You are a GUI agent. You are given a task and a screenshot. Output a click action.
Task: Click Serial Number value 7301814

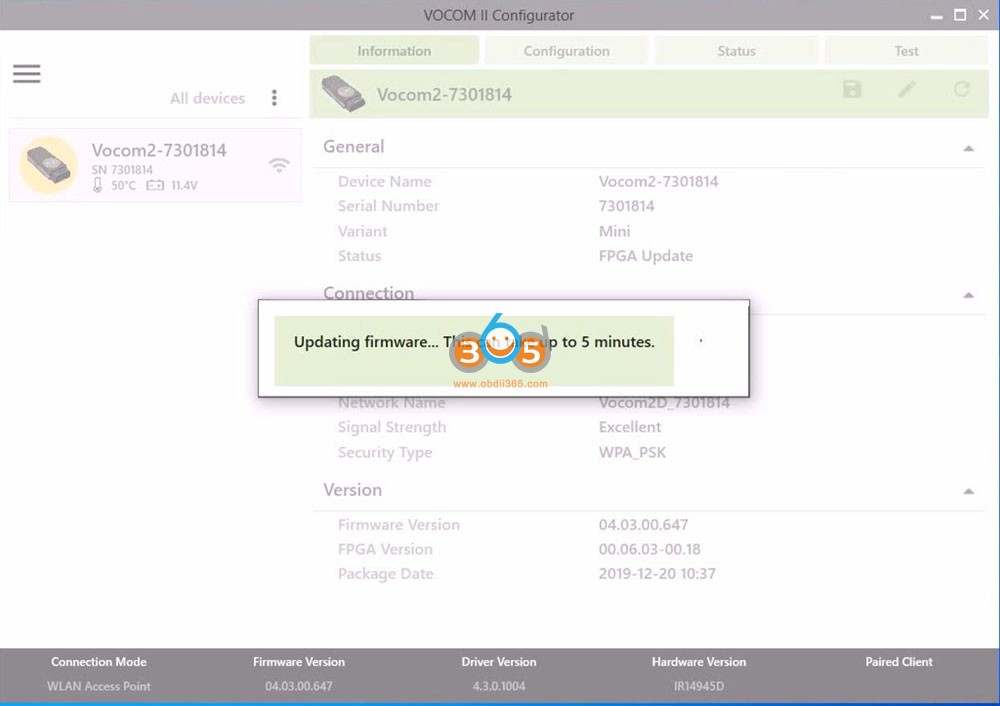tap(626, 206)
